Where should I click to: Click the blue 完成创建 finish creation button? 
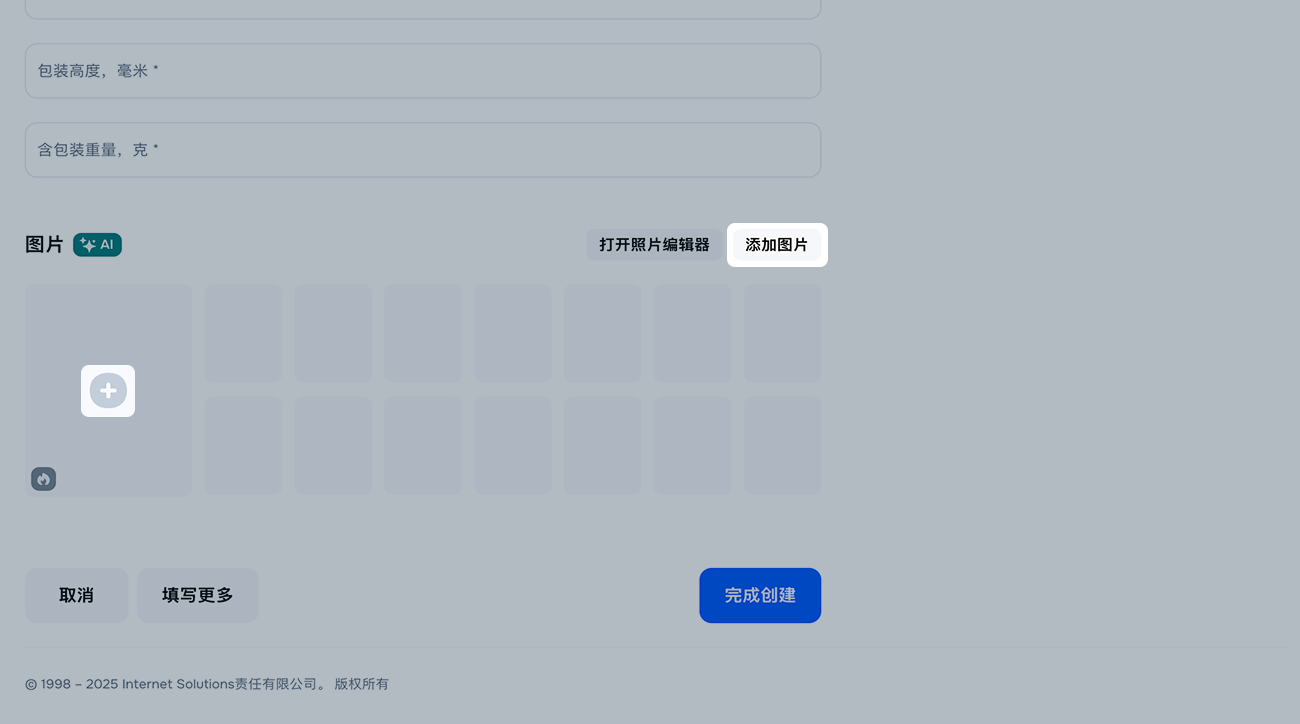pyautogui.click(x=760, y=595)
